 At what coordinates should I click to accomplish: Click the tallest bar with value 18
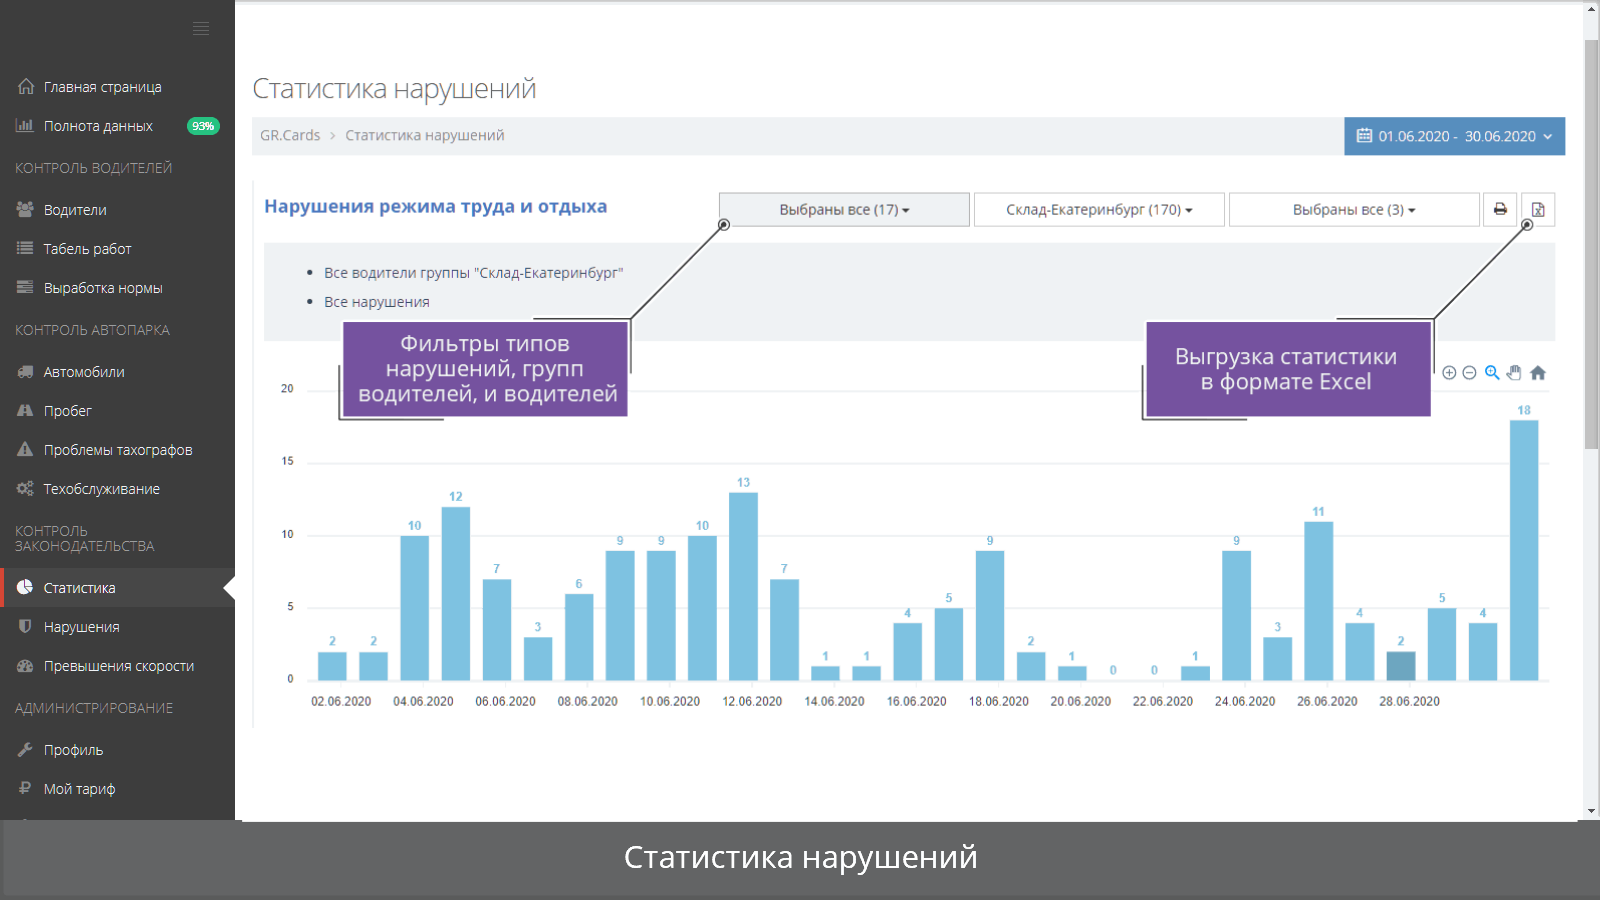coord(1524,550)
